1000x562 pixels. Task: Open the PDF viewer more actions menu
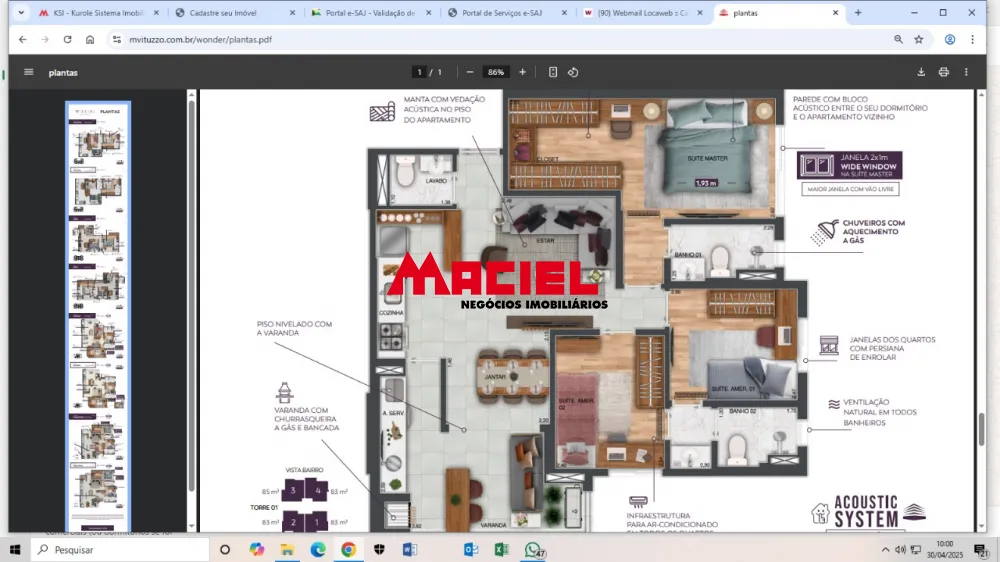coord(966,72)
